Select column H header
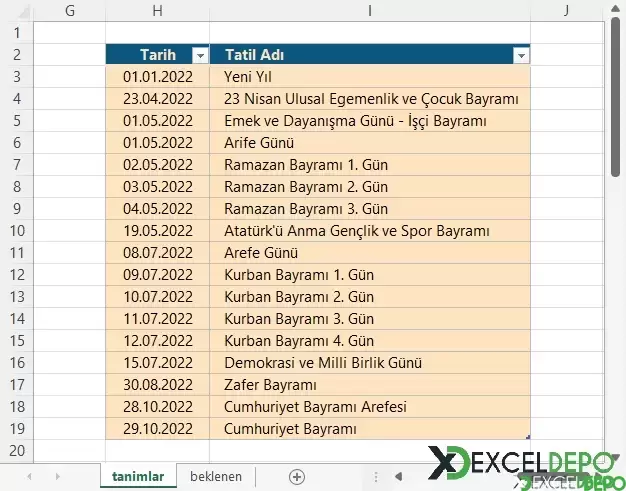626x491 pixels. pos(158,11)
